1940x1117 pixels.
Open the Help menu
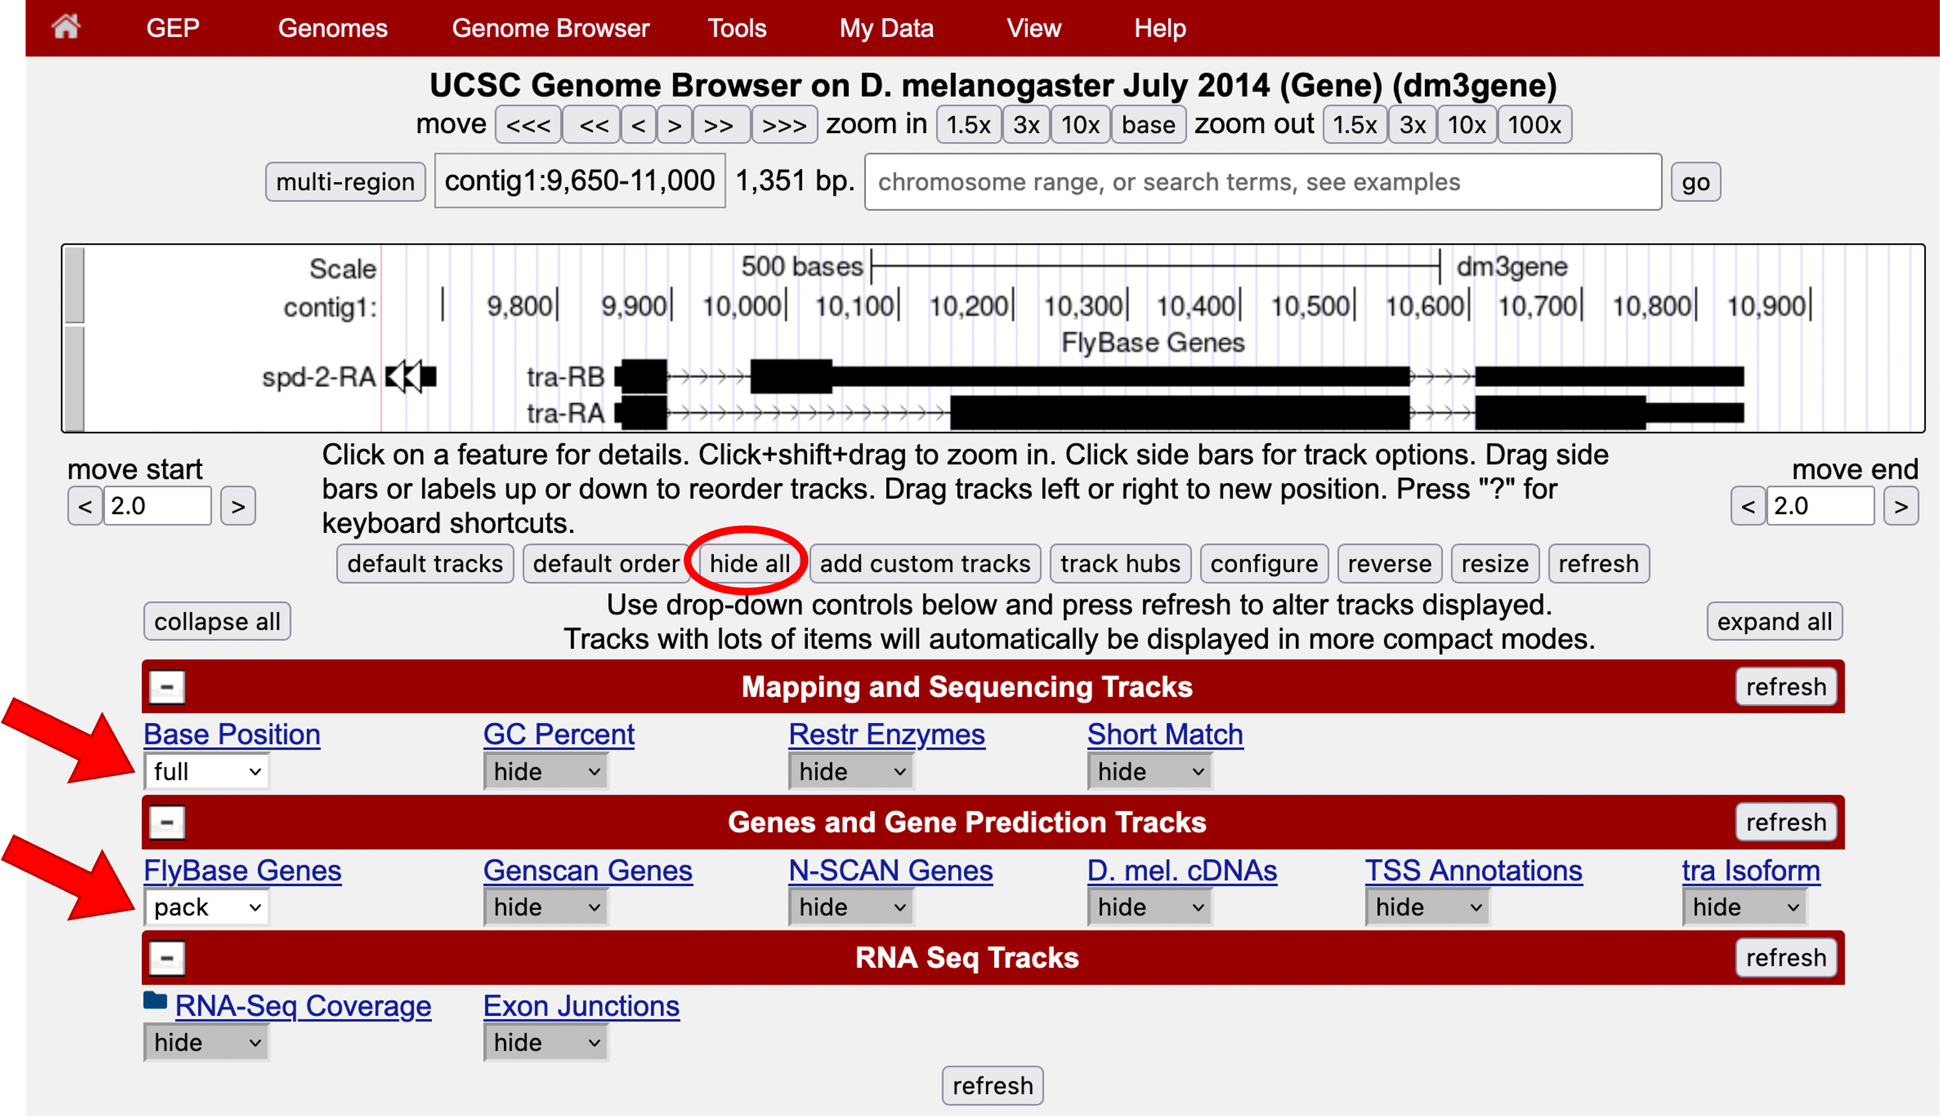(x=1160, y=28)
